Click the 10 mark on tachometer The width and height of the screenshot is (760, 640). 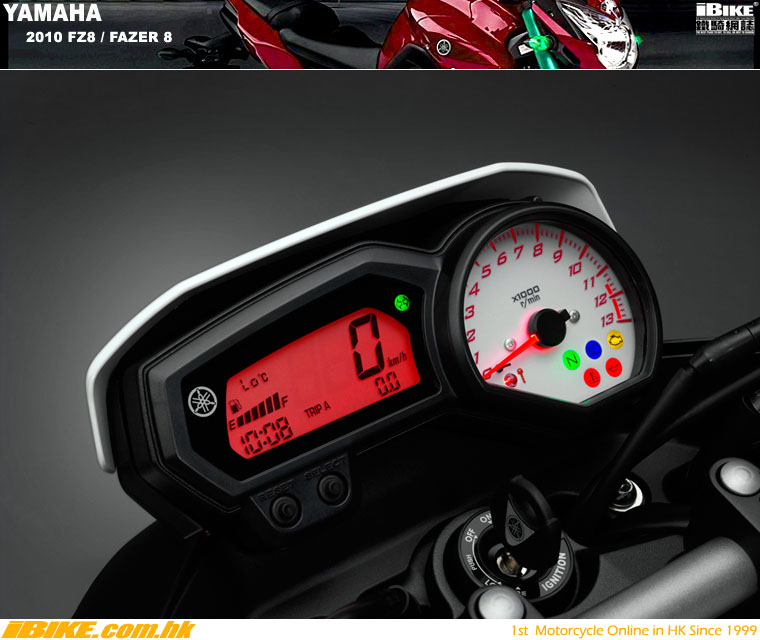[x=575, y=269]
